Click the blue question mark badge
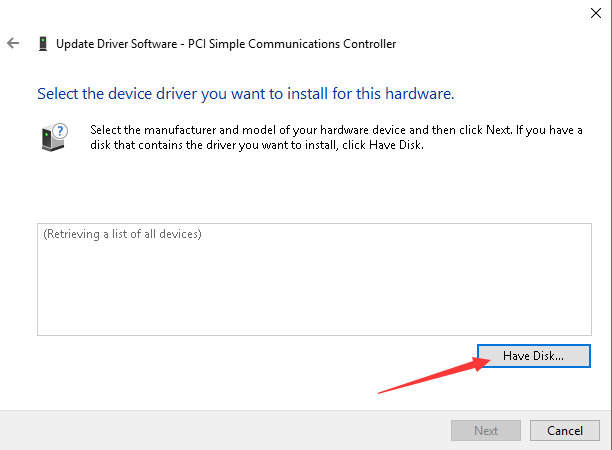Screen dimensions: 612x450 pyautogui.click(x=60, y=131)
